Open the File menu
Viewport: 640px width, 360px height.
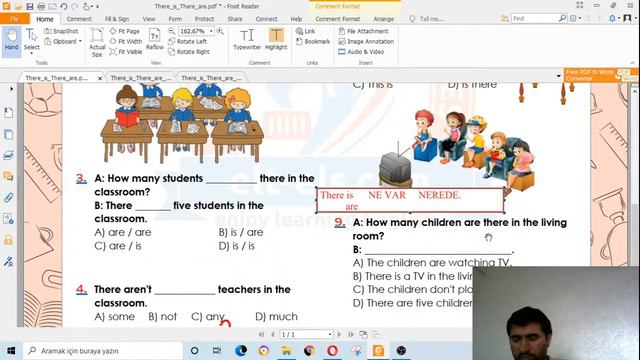14,19
